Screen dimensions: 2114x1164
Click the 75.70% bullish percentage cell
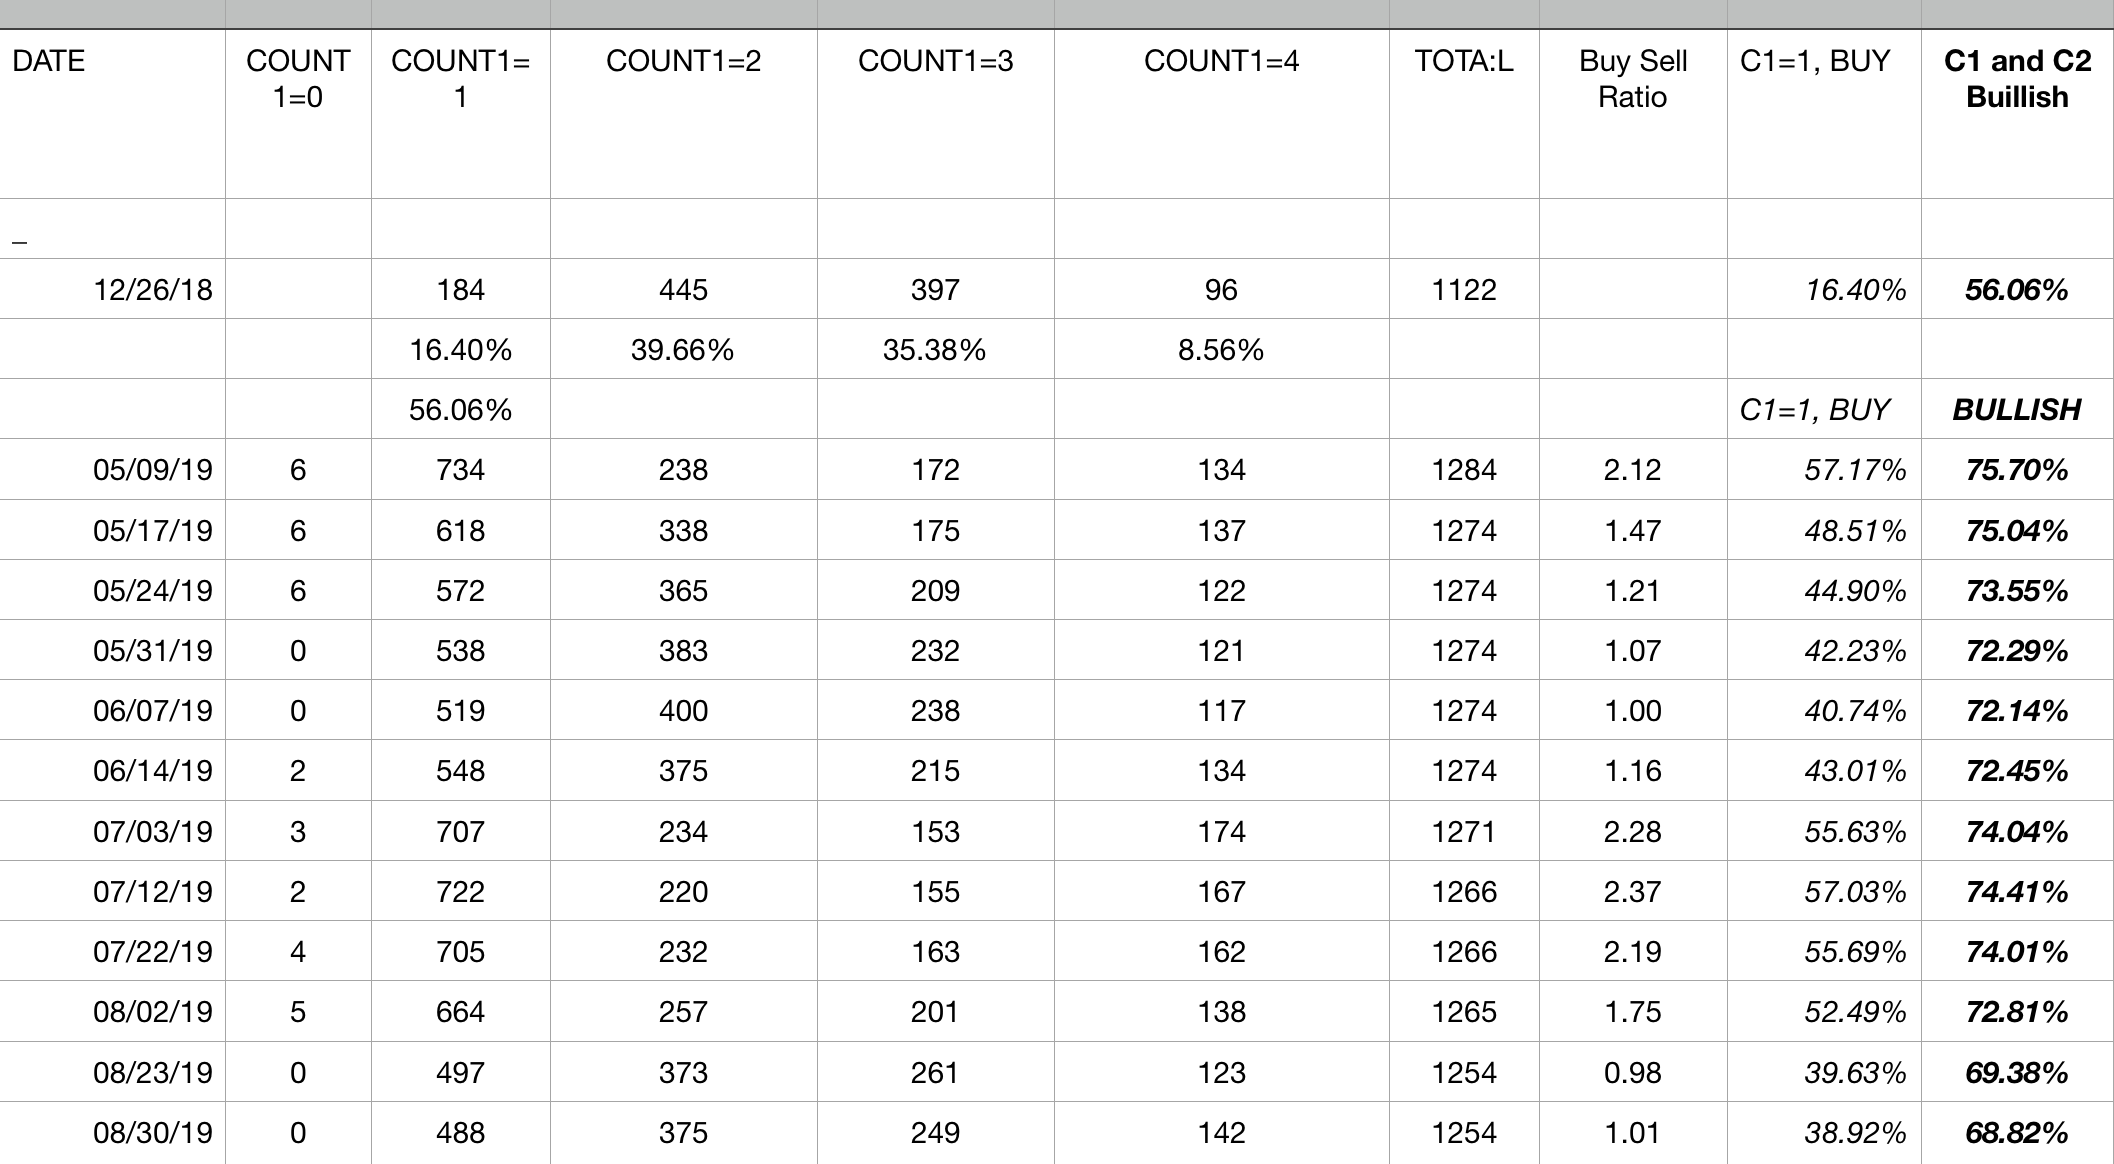pyautogui.click(x=2016, y=470)
